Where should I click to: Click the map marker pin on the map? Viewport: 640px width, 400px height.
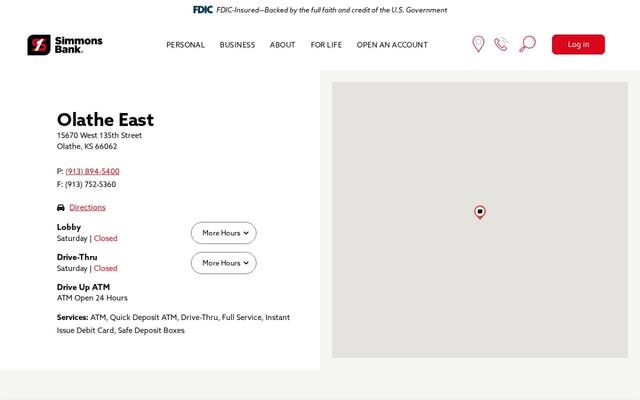(x=480, y=212)
